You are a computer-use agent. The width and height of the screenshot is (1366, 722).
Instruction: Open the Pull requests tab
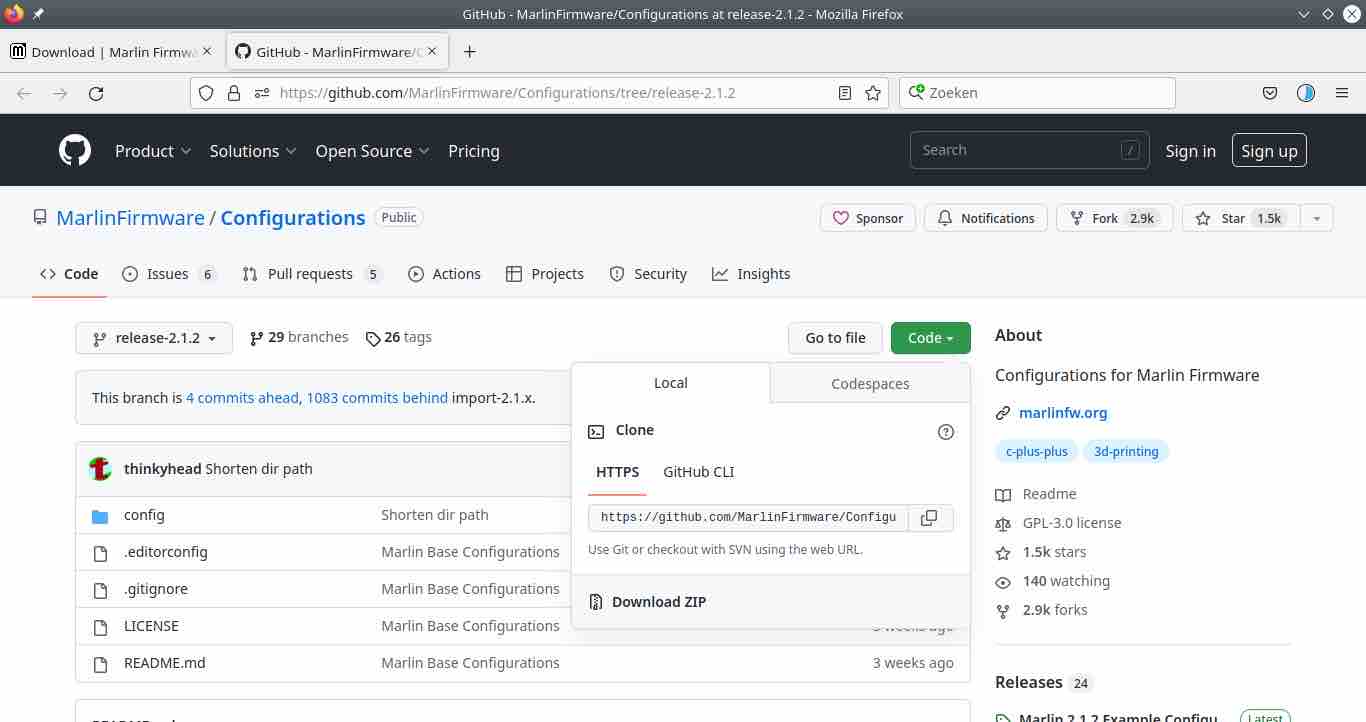tap(310, 274)
